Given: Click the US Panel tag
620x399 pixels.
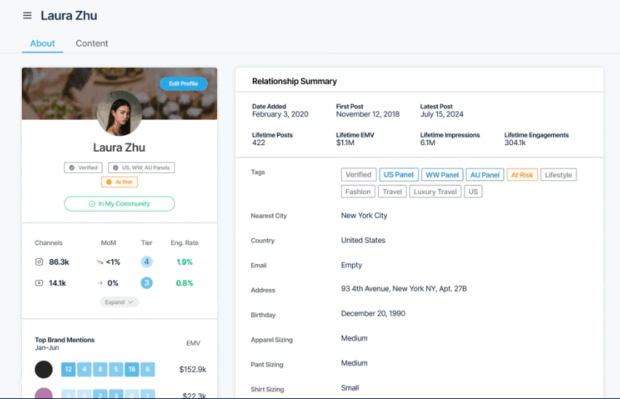Looking at the screenshot, I should pyautogui.click(x=398, y=175).
